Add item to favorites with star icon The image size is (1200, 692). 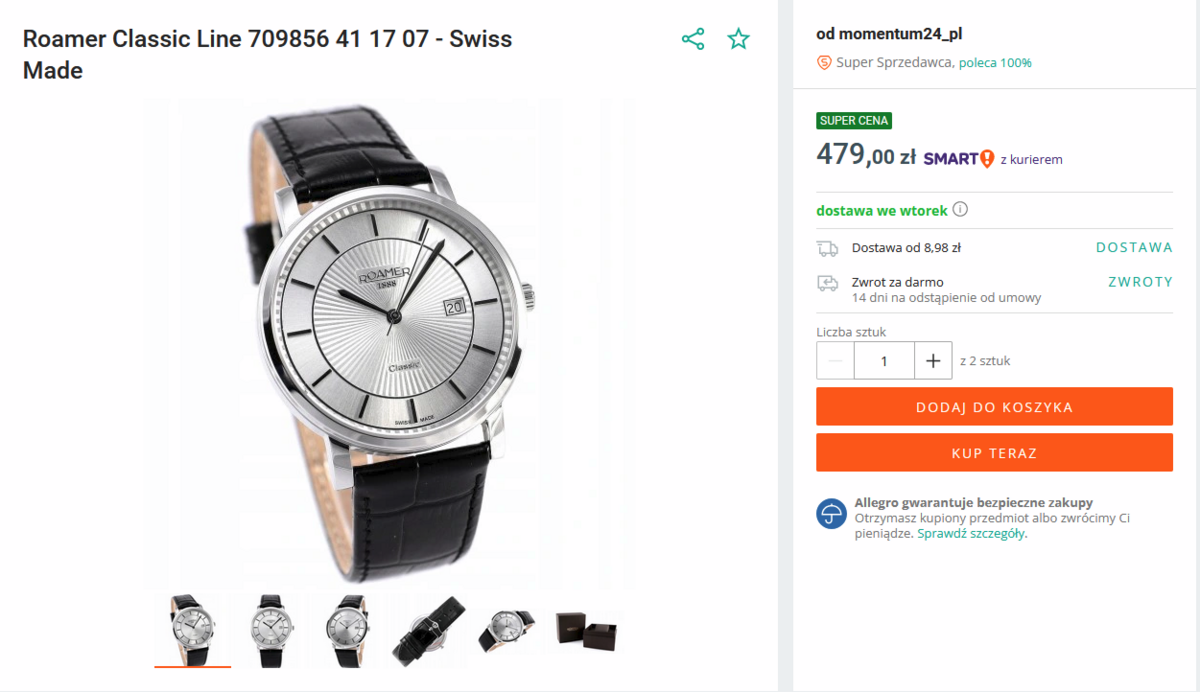(x=738, y=39)
